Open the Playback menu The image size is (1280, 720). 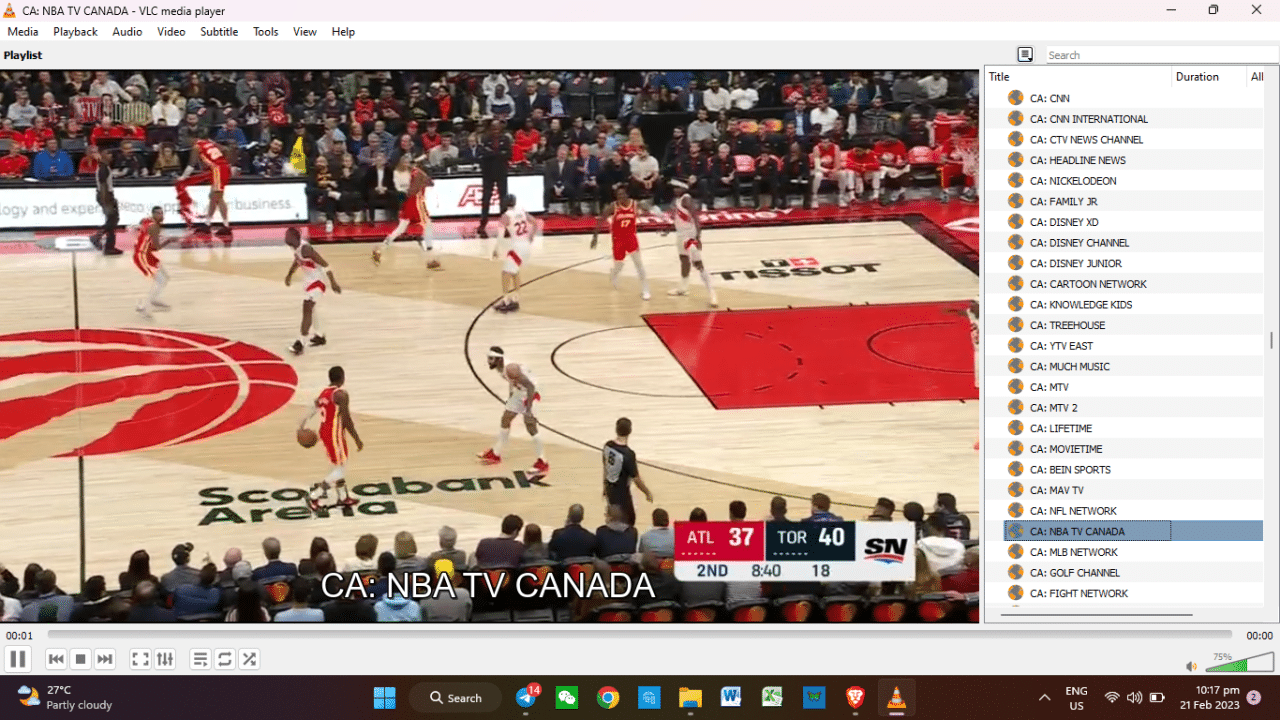tap(75, 32)
